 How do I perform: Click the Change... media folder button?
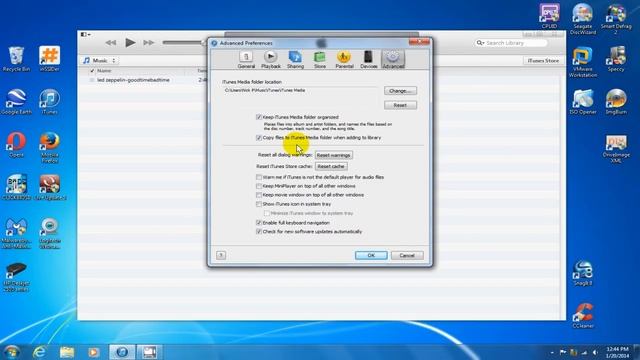pos(400,91)
